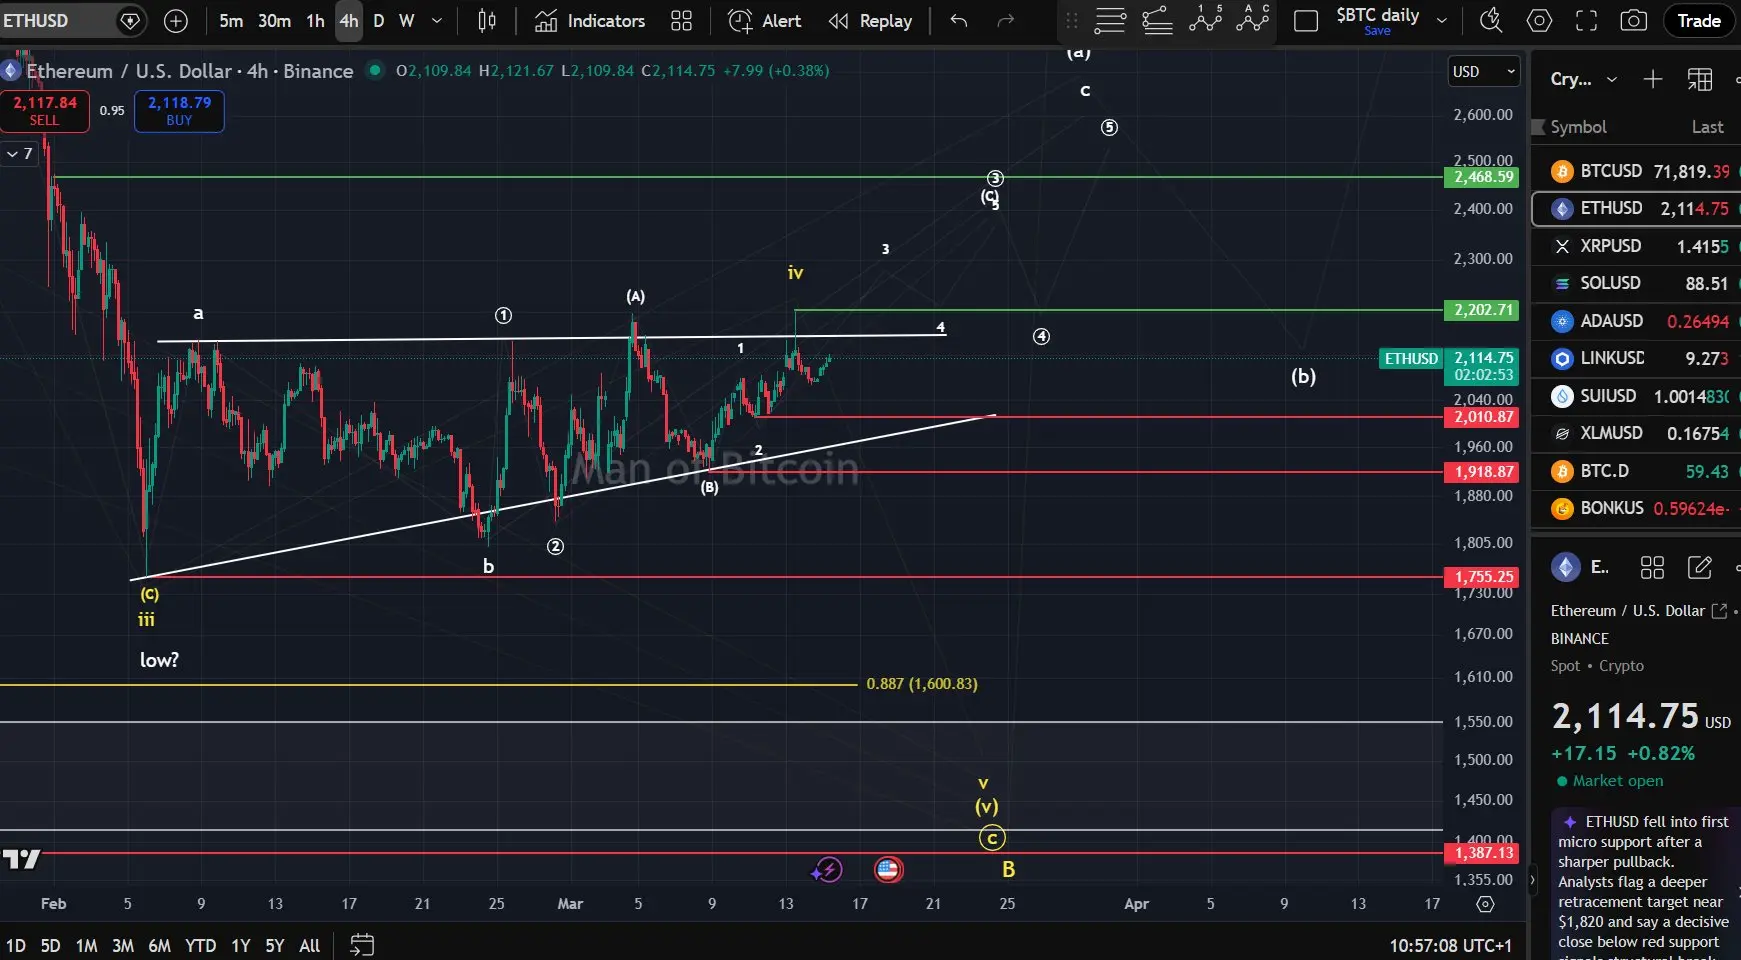Select BONKUS in the watchlist

pyautogui.click(x=1636, y=508)
